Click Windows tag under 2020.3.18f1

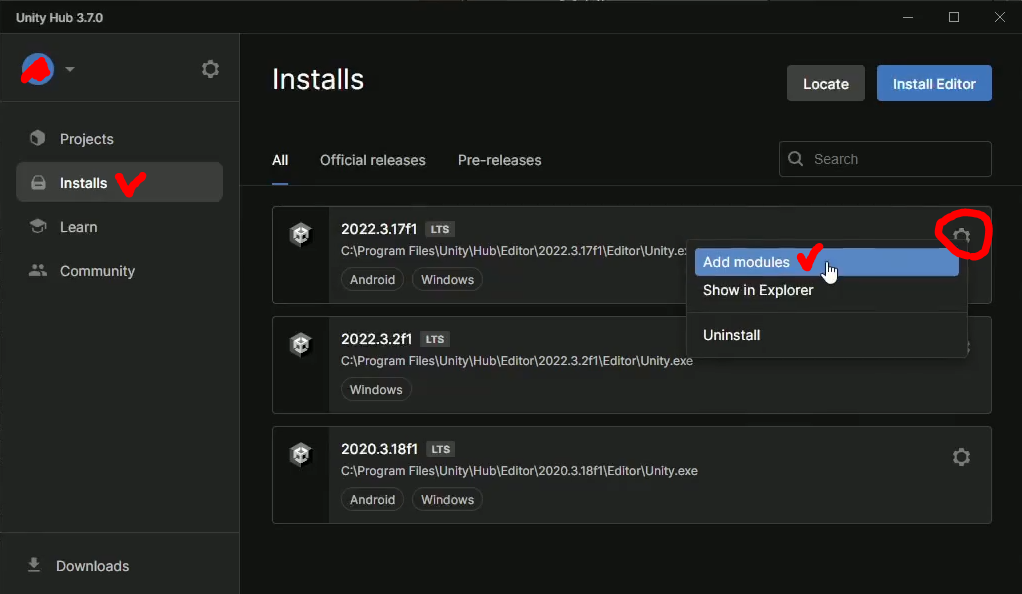[447, 500]
